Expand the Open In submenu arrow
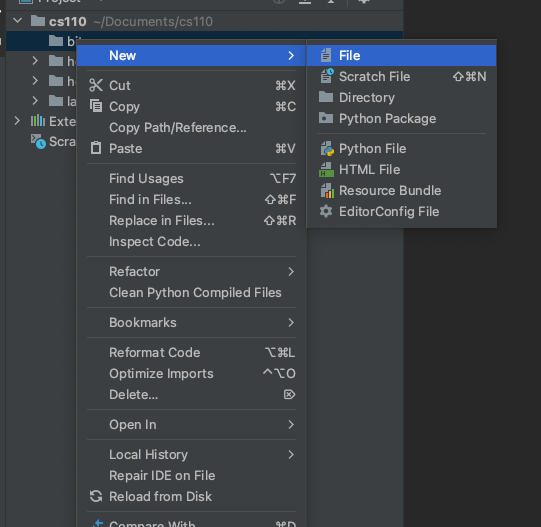The height and width of the screenshot is (527, 541). (291, 424)
